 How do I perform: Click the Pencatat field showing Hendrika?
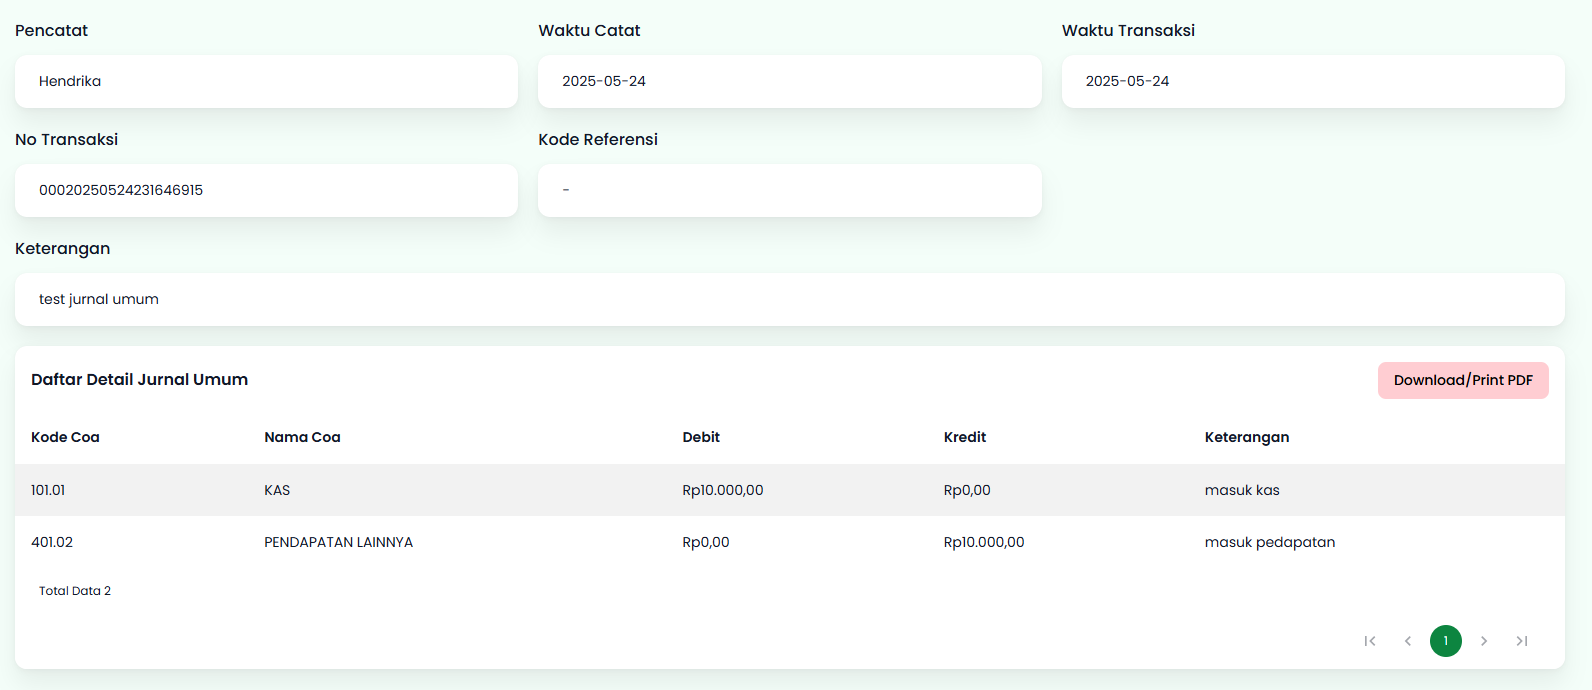pyautogui.click(x=266, y=81)
